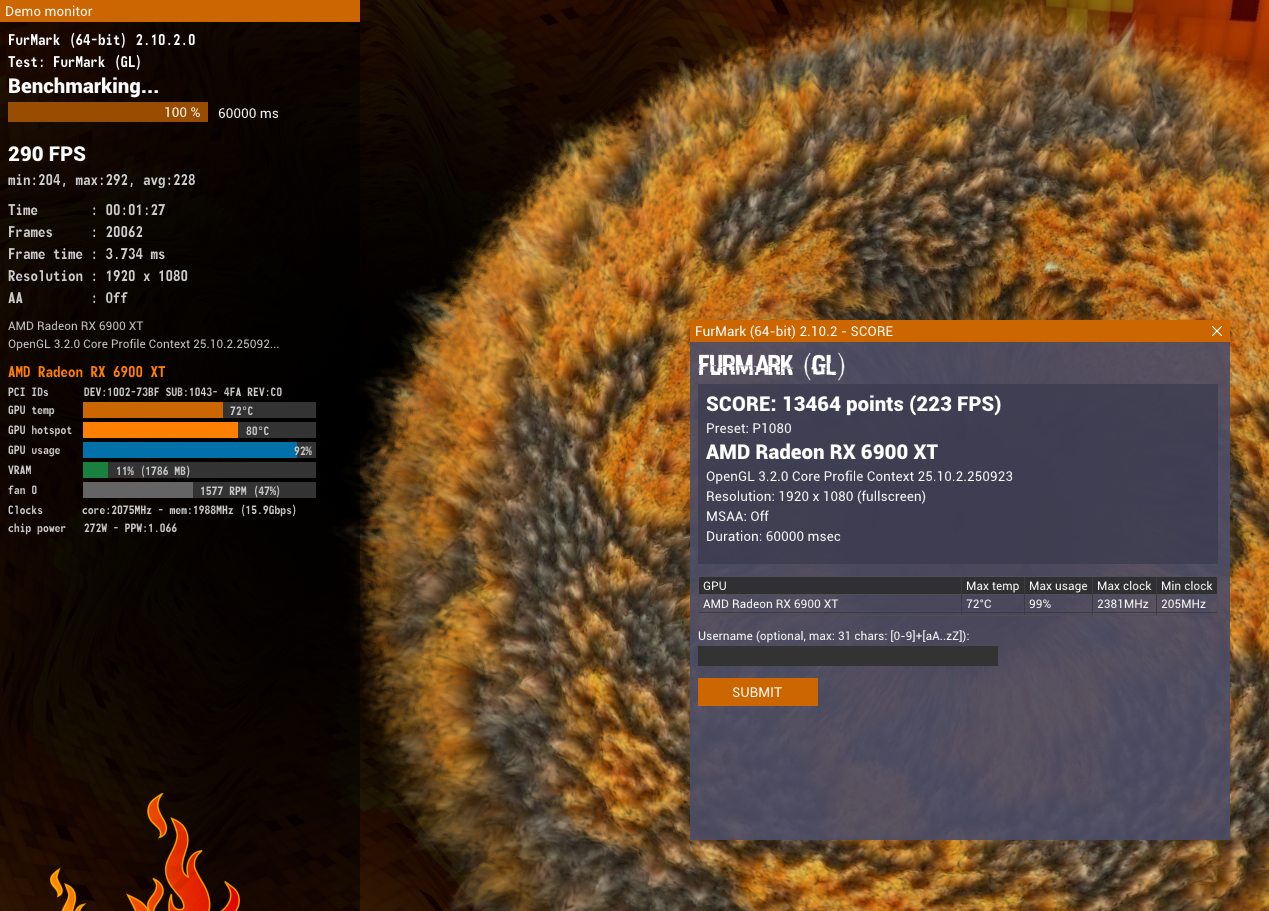Click the GPU hotspot indicator bar

(198, 430)
